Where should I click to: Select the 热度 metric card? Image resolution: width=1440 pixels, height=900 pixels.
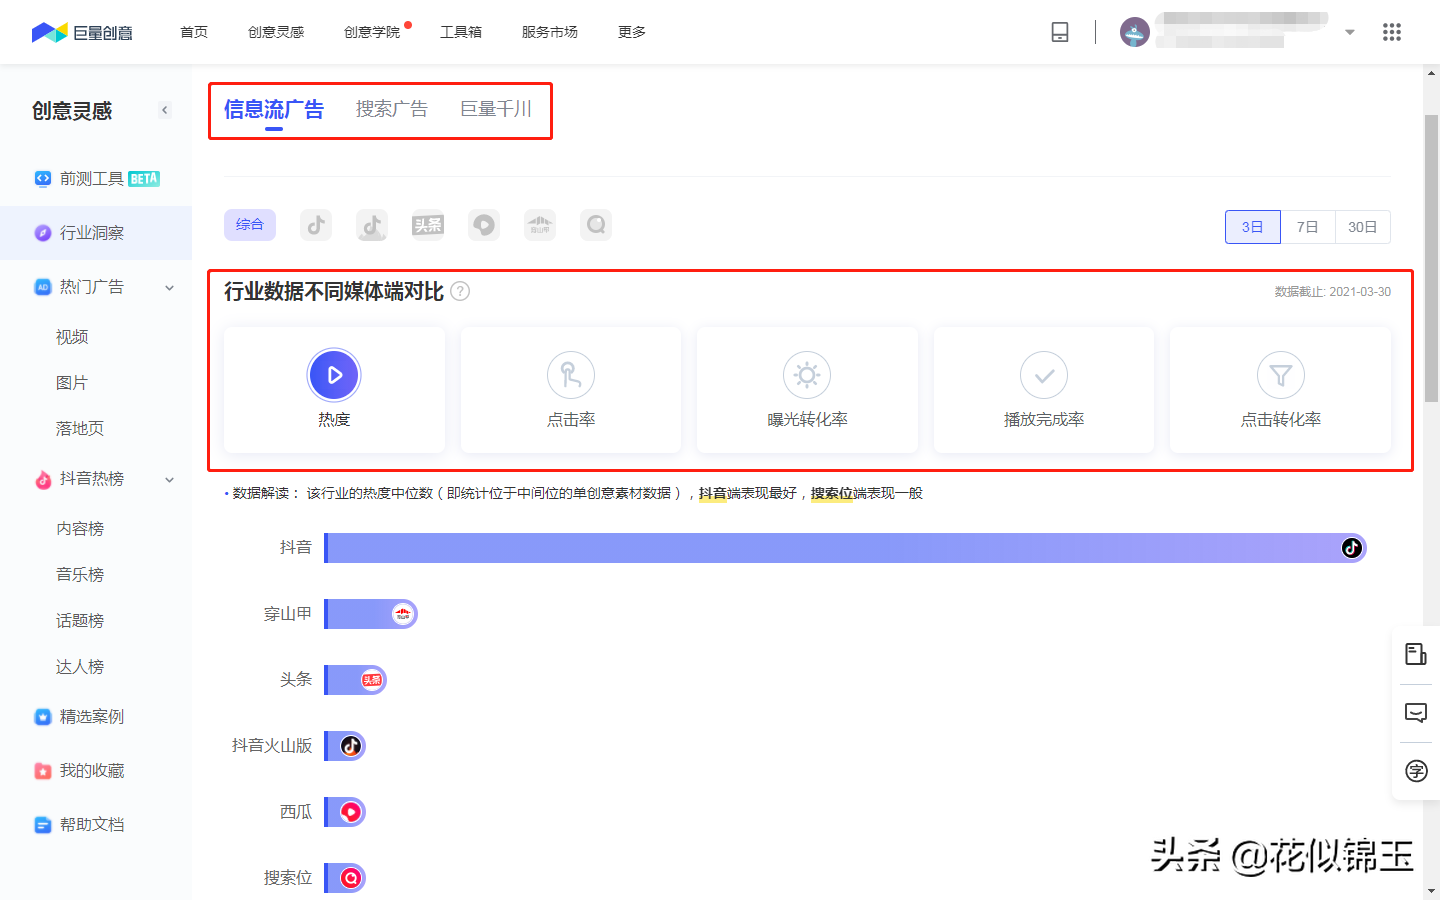pyautogui.click(x=334, y=390)
